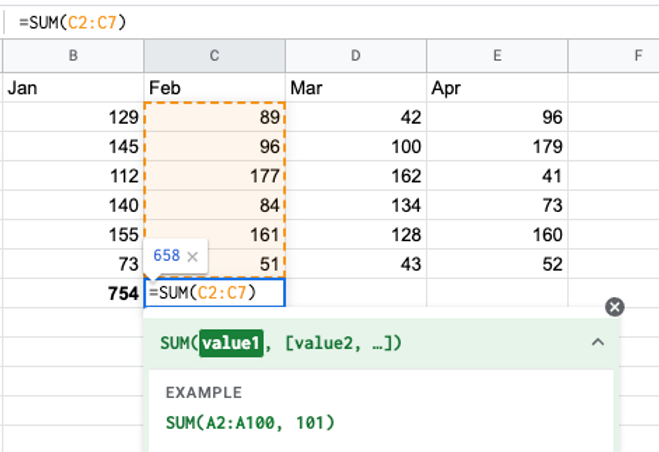Select column F header

point(614,56)
